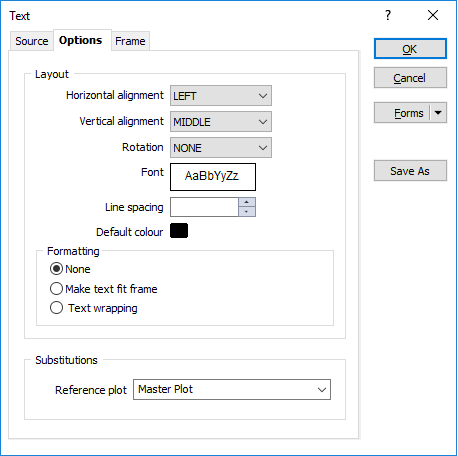458x456 pixels.
Task: Open the Rotation dropdown list
Action: point(221,148)
